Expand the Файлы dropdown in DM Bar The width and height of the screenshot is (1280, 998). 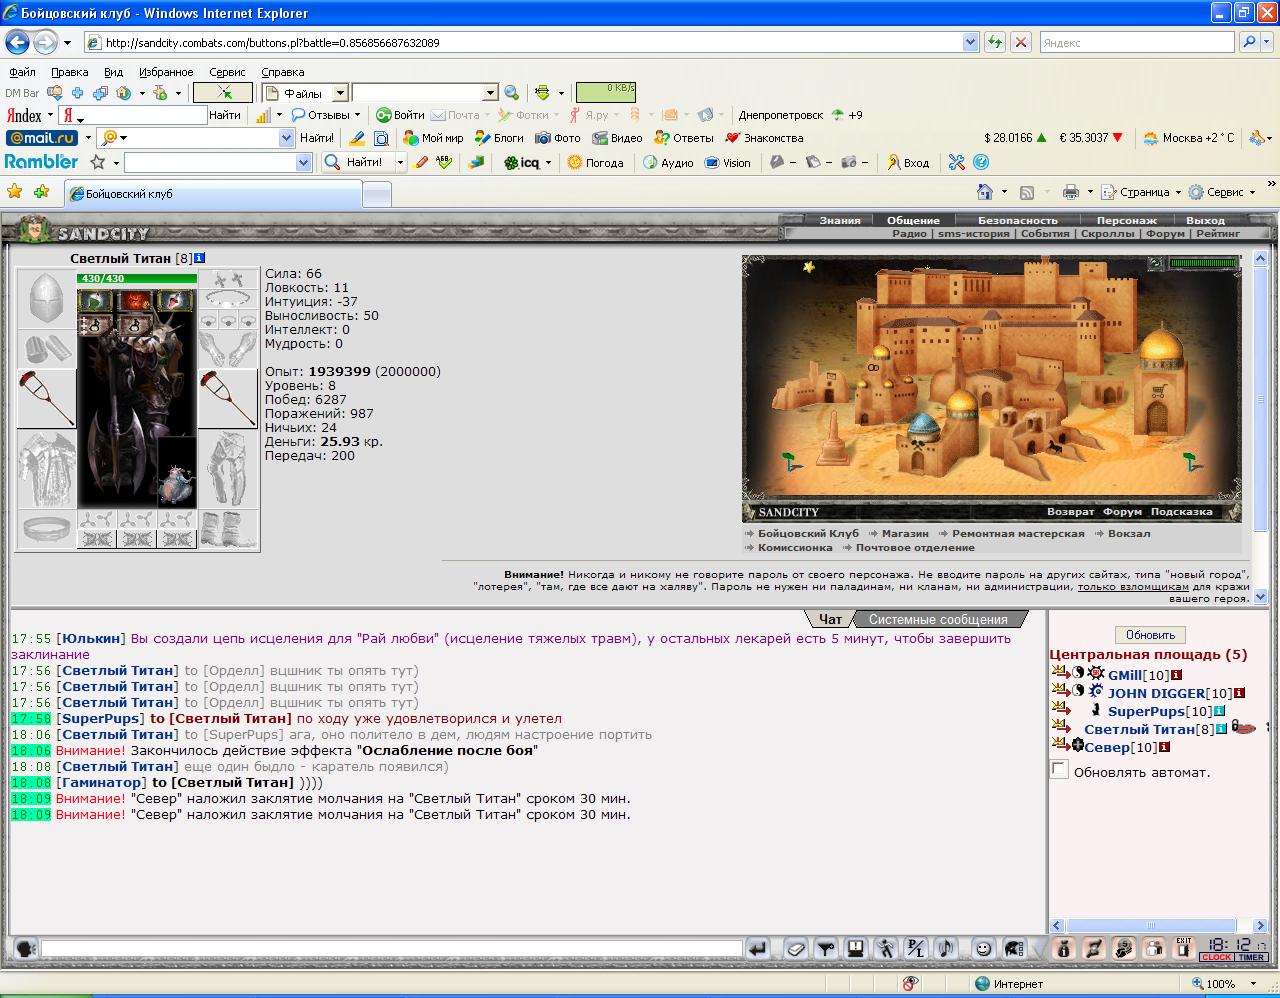(x=340, y=93)
